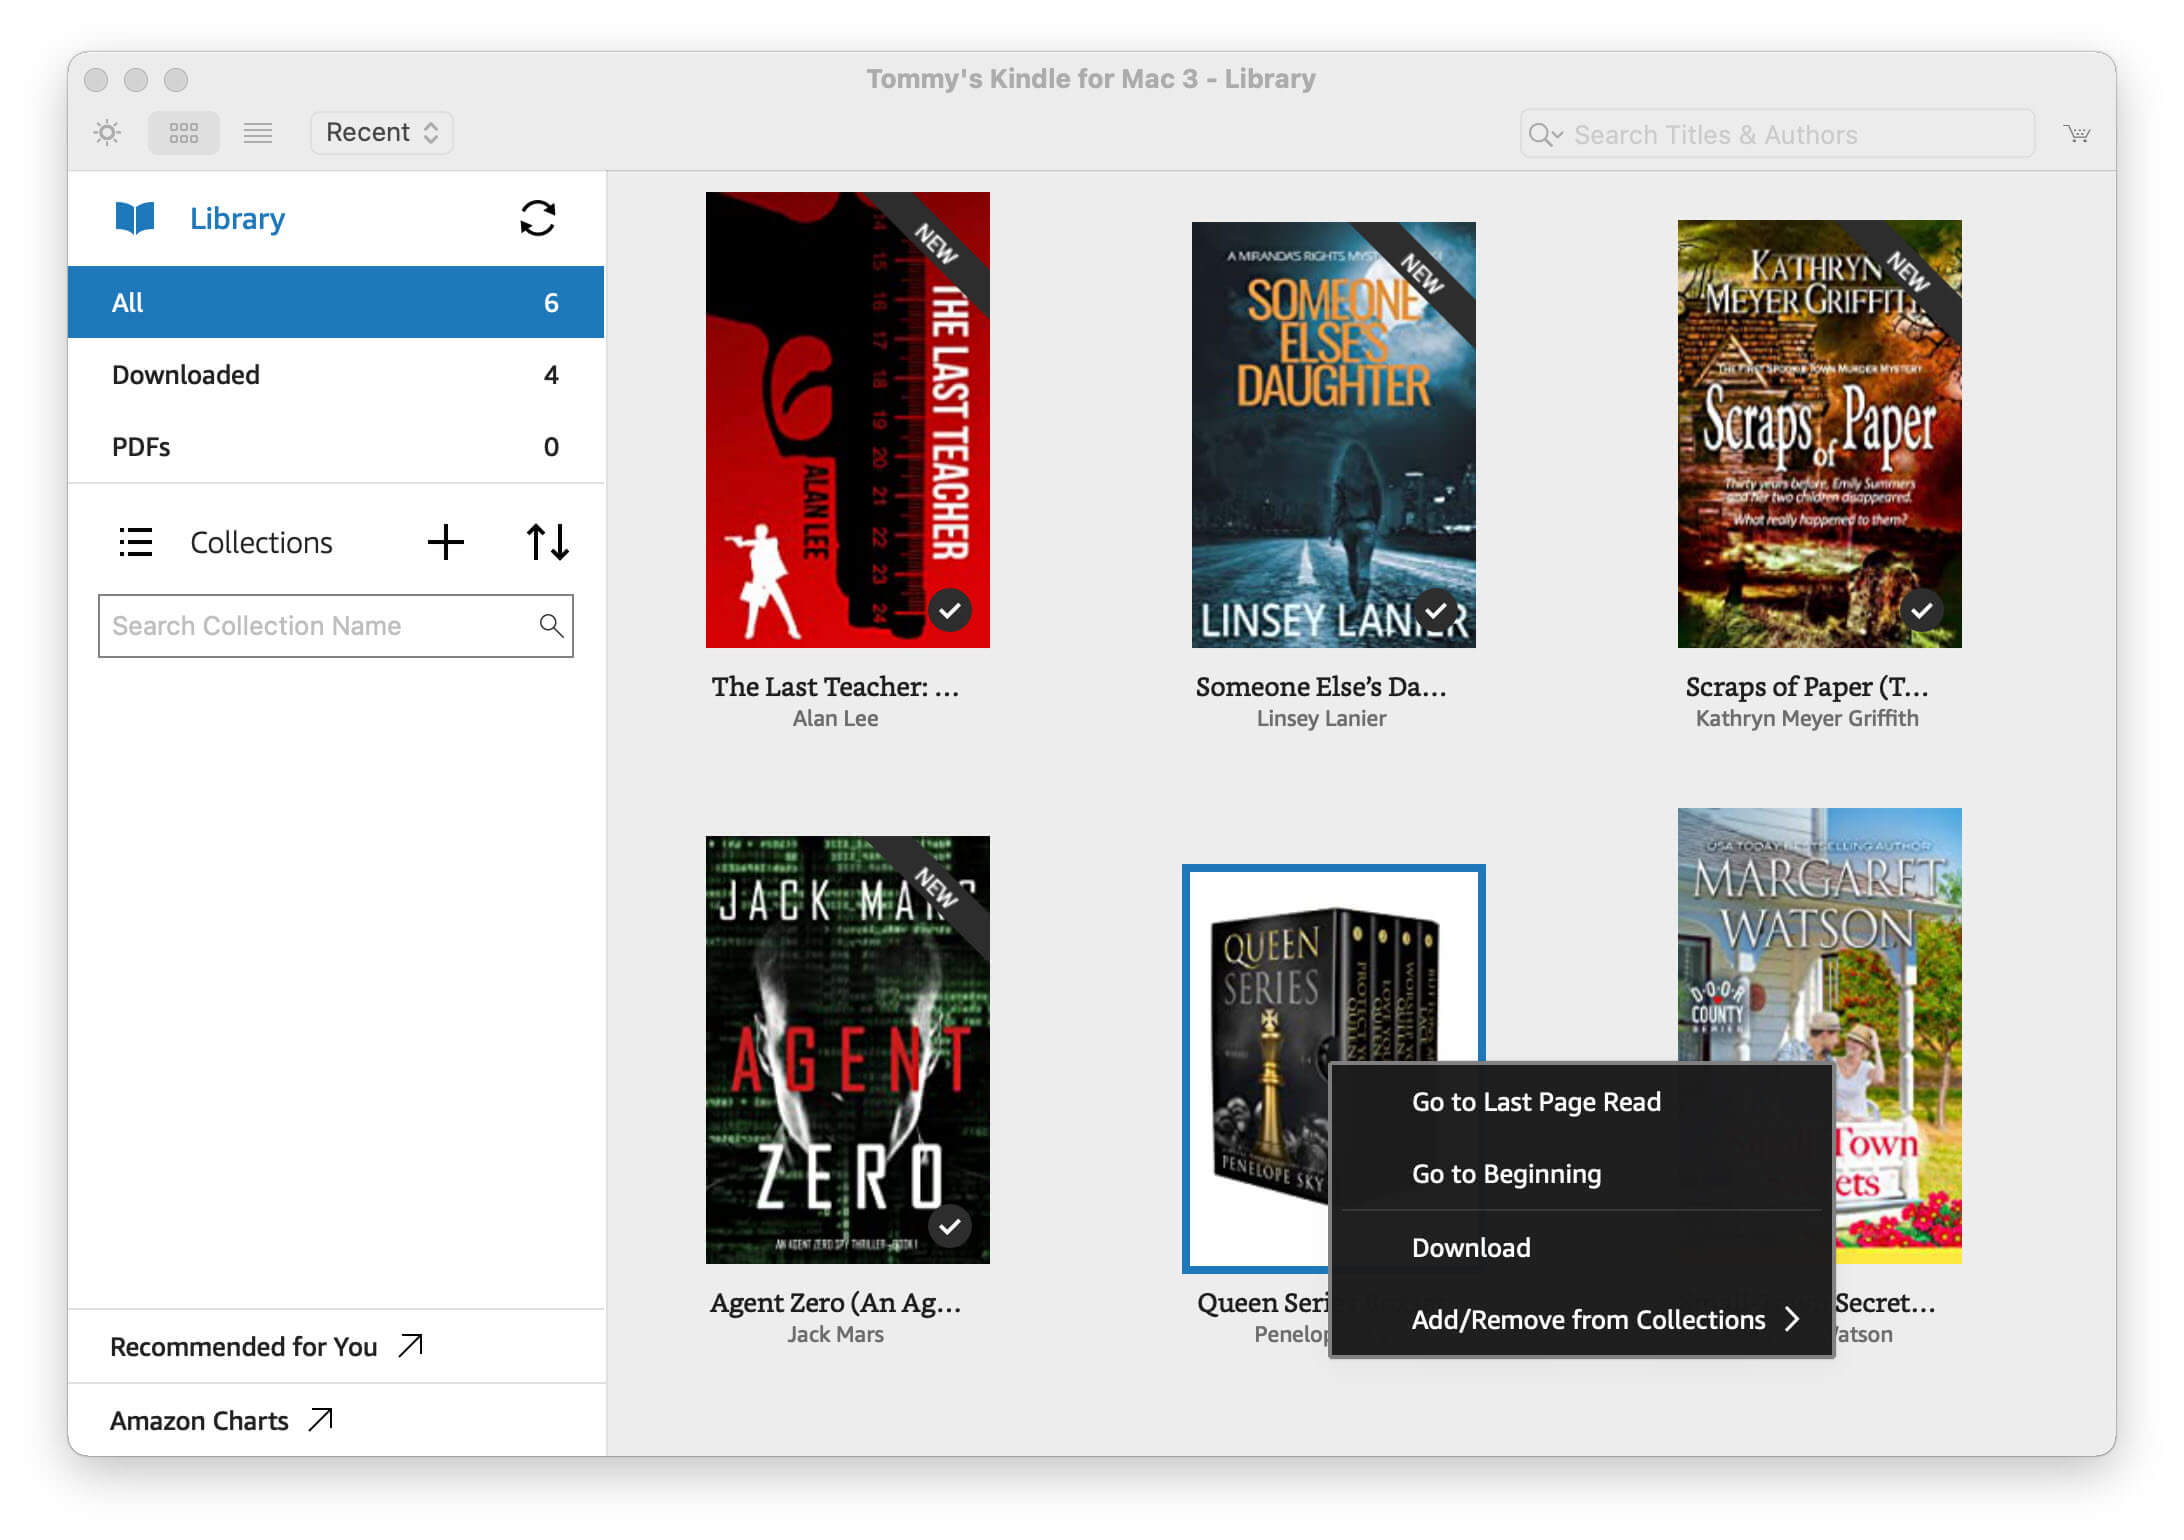2184x1540 pixels.
Task: Open Scraps of Paper book cover
Action: pos(1819,434)
